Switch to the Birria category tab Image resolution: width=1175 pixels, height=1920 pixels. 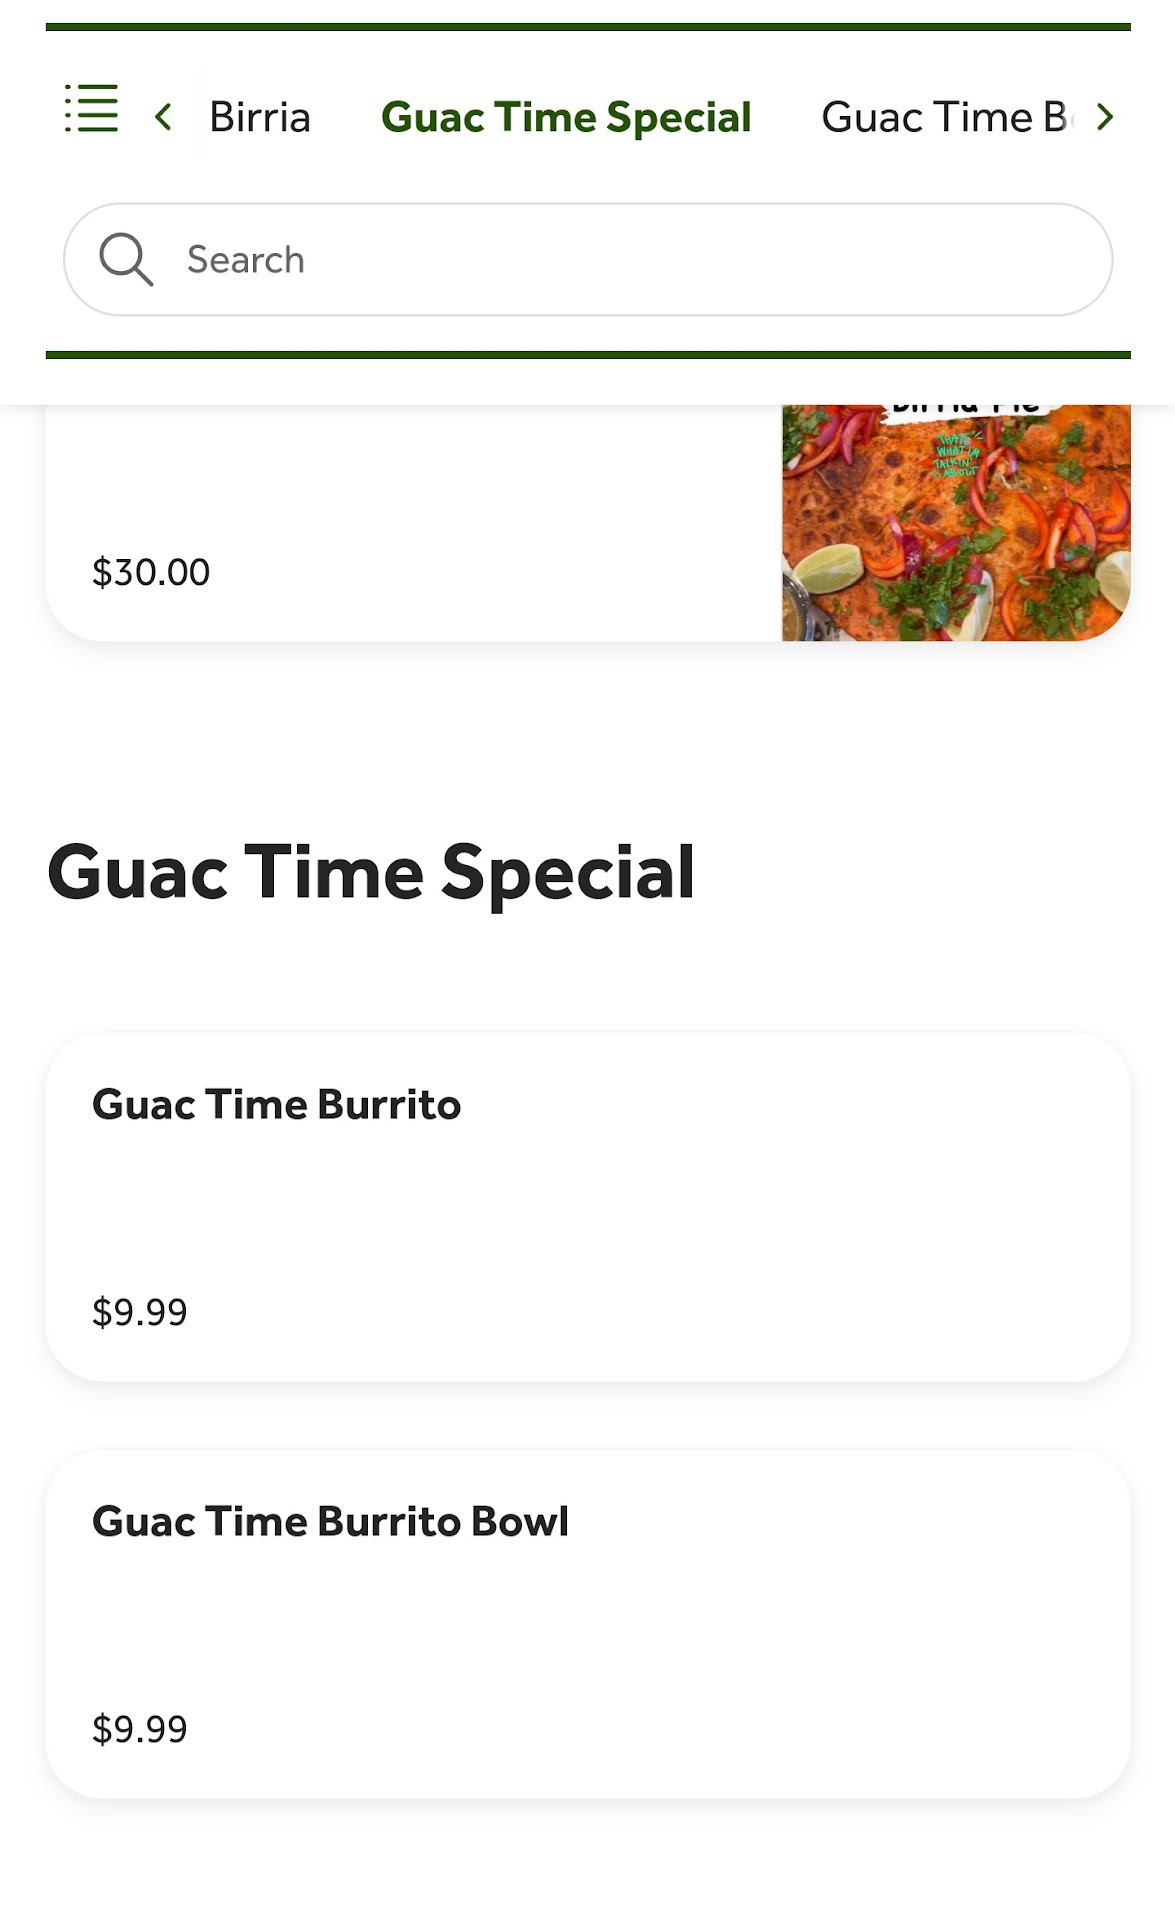259,118
